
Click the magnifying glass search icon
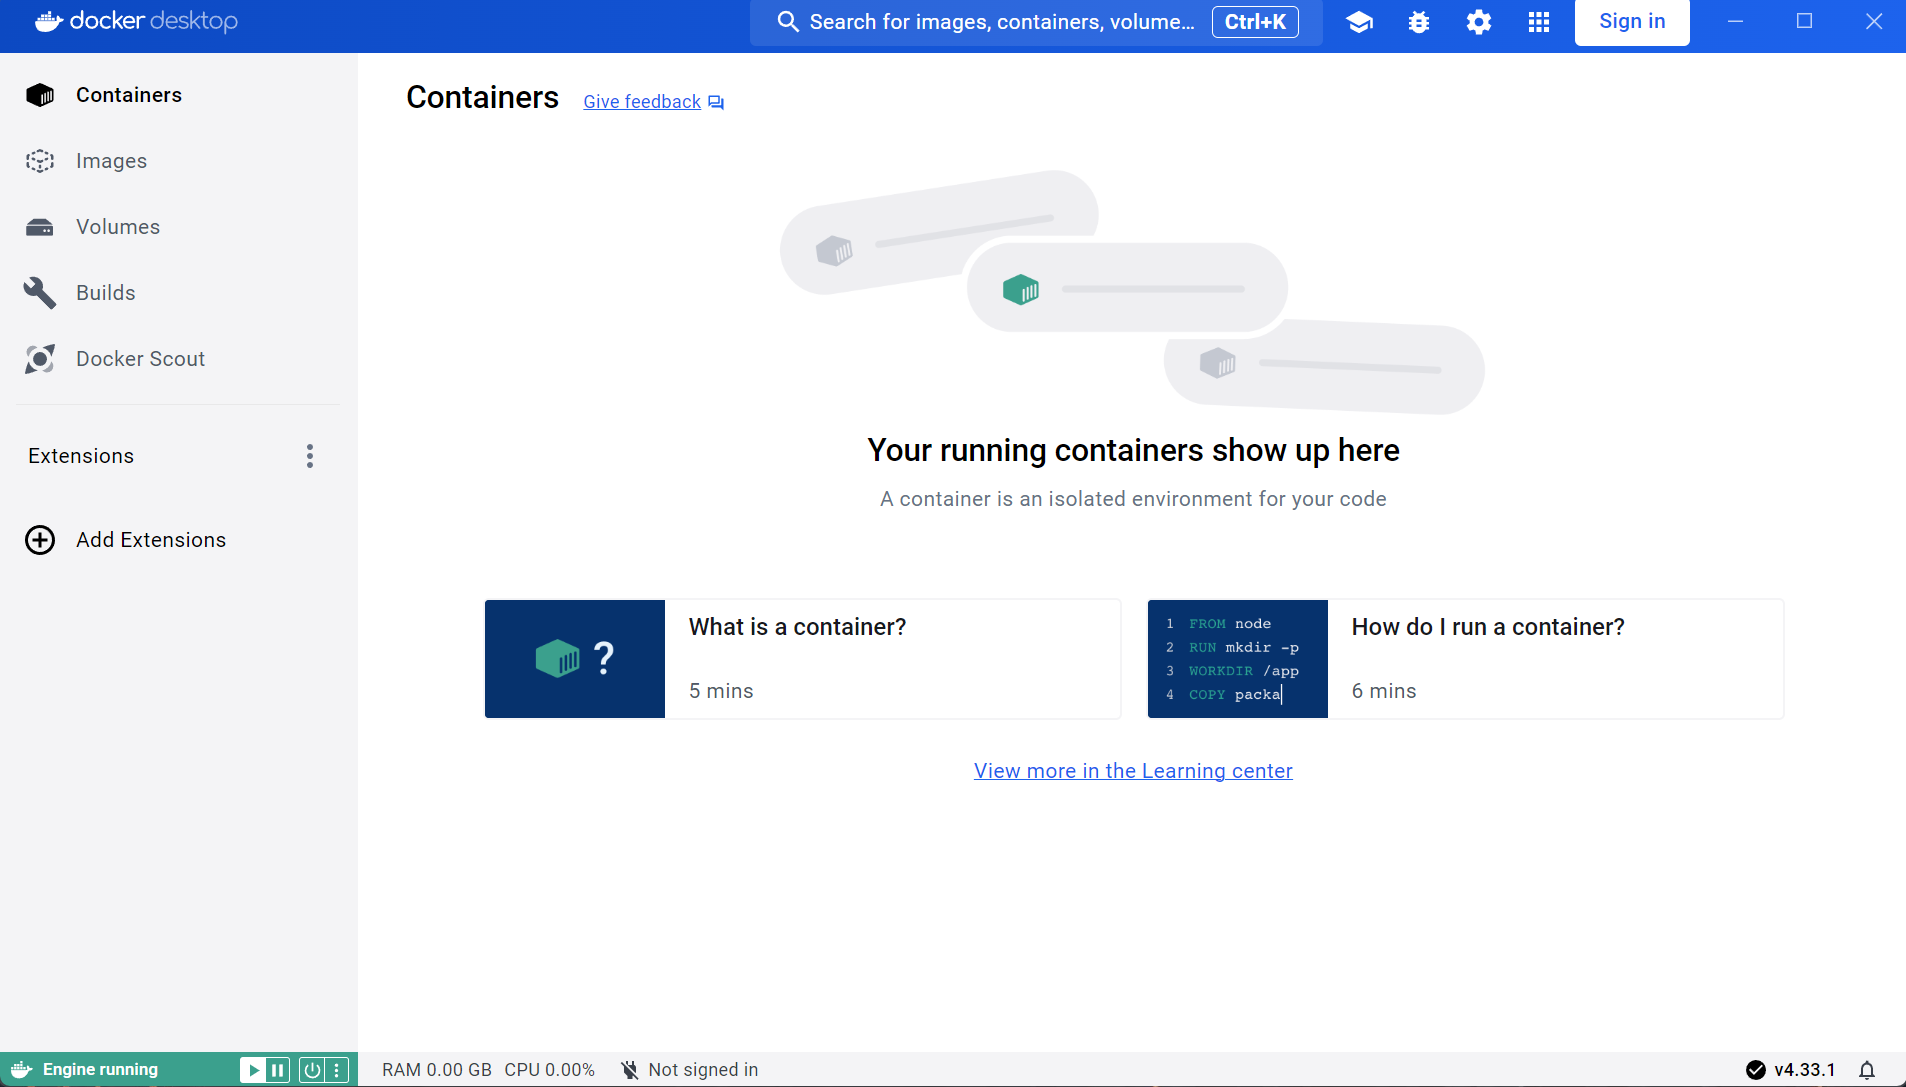788,22
